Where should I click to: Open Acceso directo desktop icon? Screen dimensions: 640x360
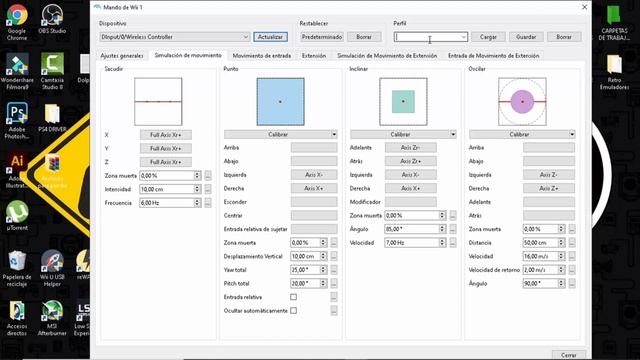(x=17, y=318)
